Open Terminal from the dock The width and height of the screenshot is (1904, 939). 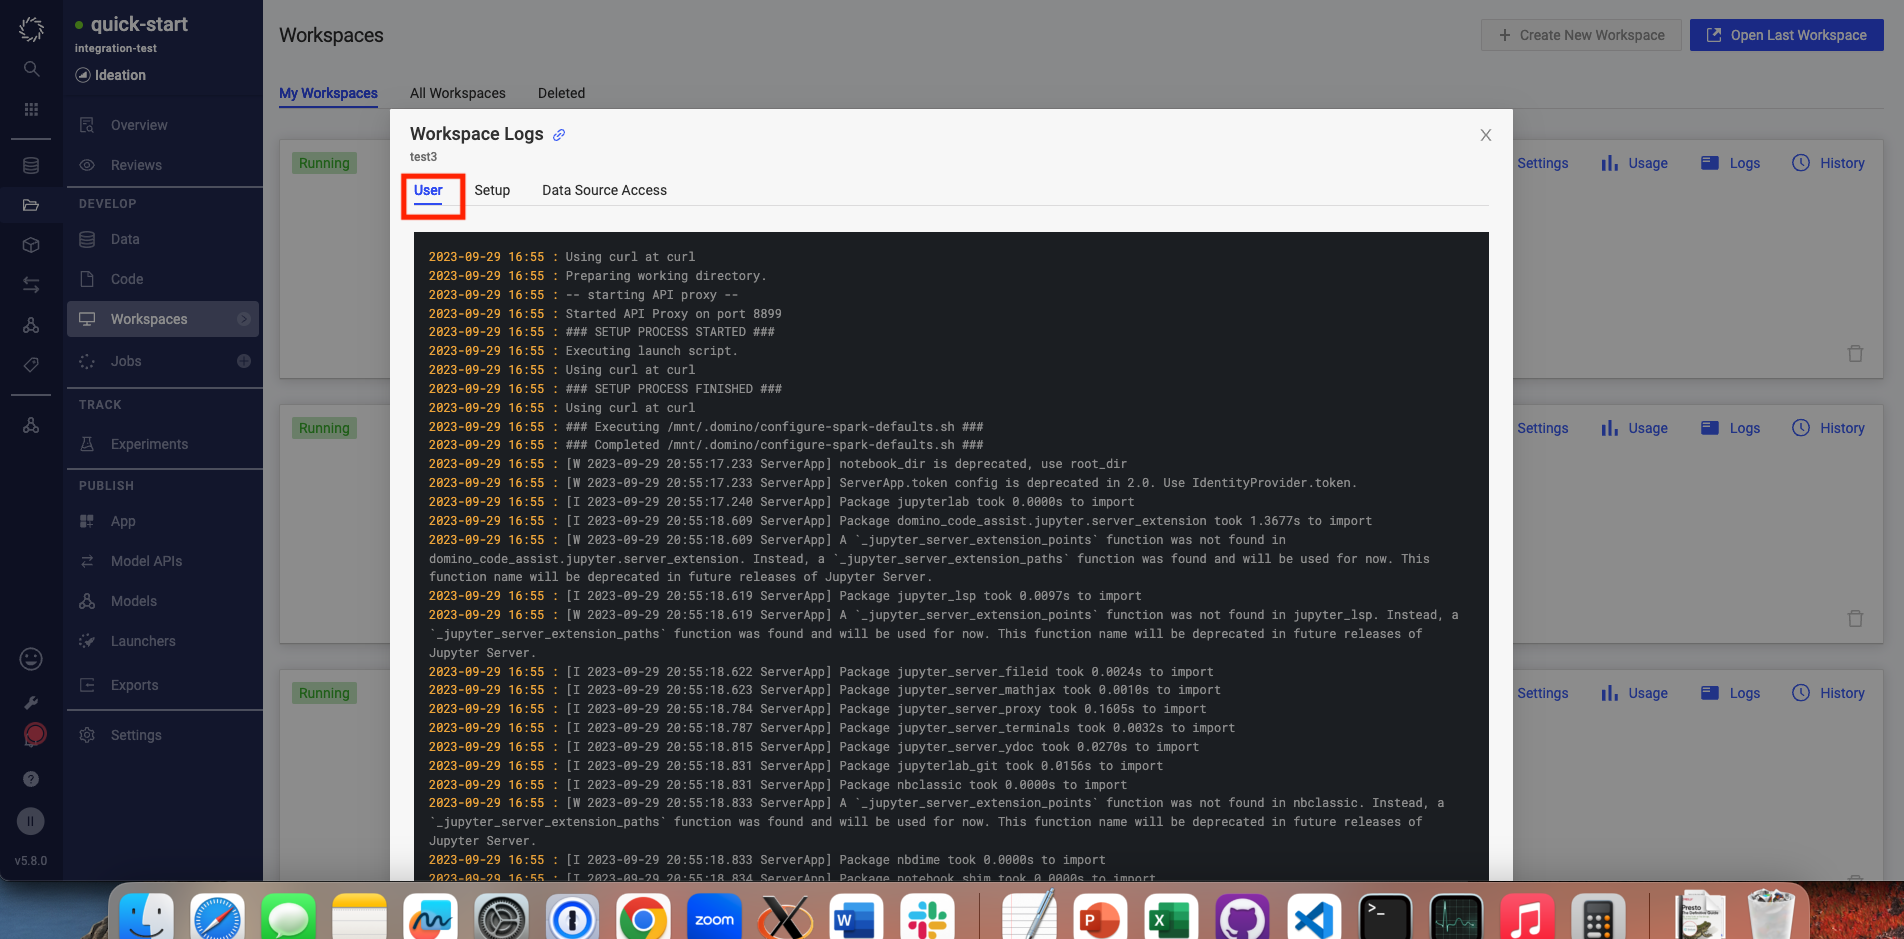tap(1385, 917)
